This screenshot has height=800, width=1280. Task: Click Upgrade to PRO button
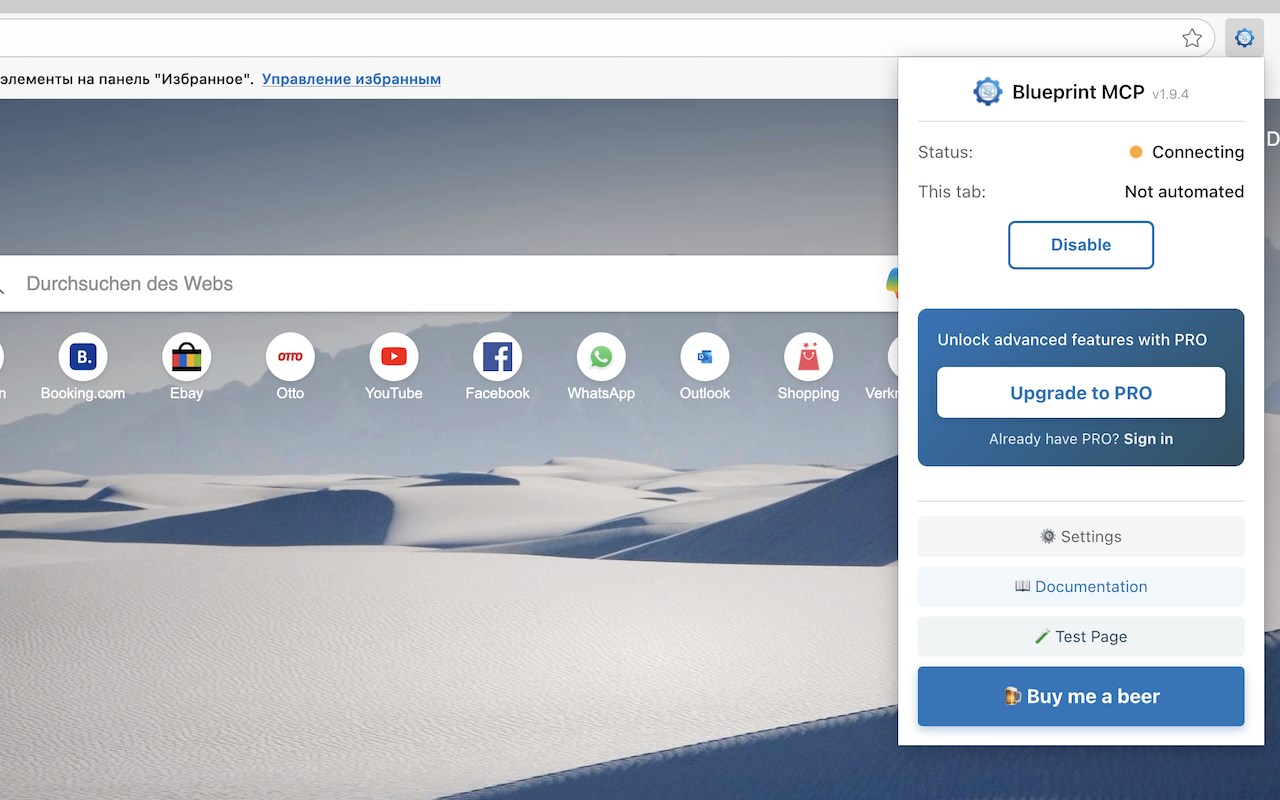[1081, 393]
